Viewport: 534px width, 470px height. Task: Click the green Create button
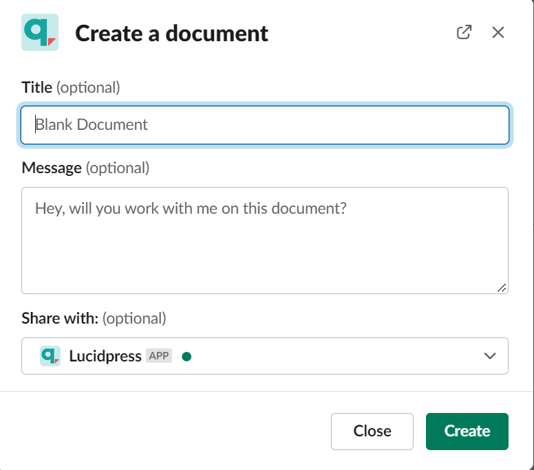click(467, 431)
